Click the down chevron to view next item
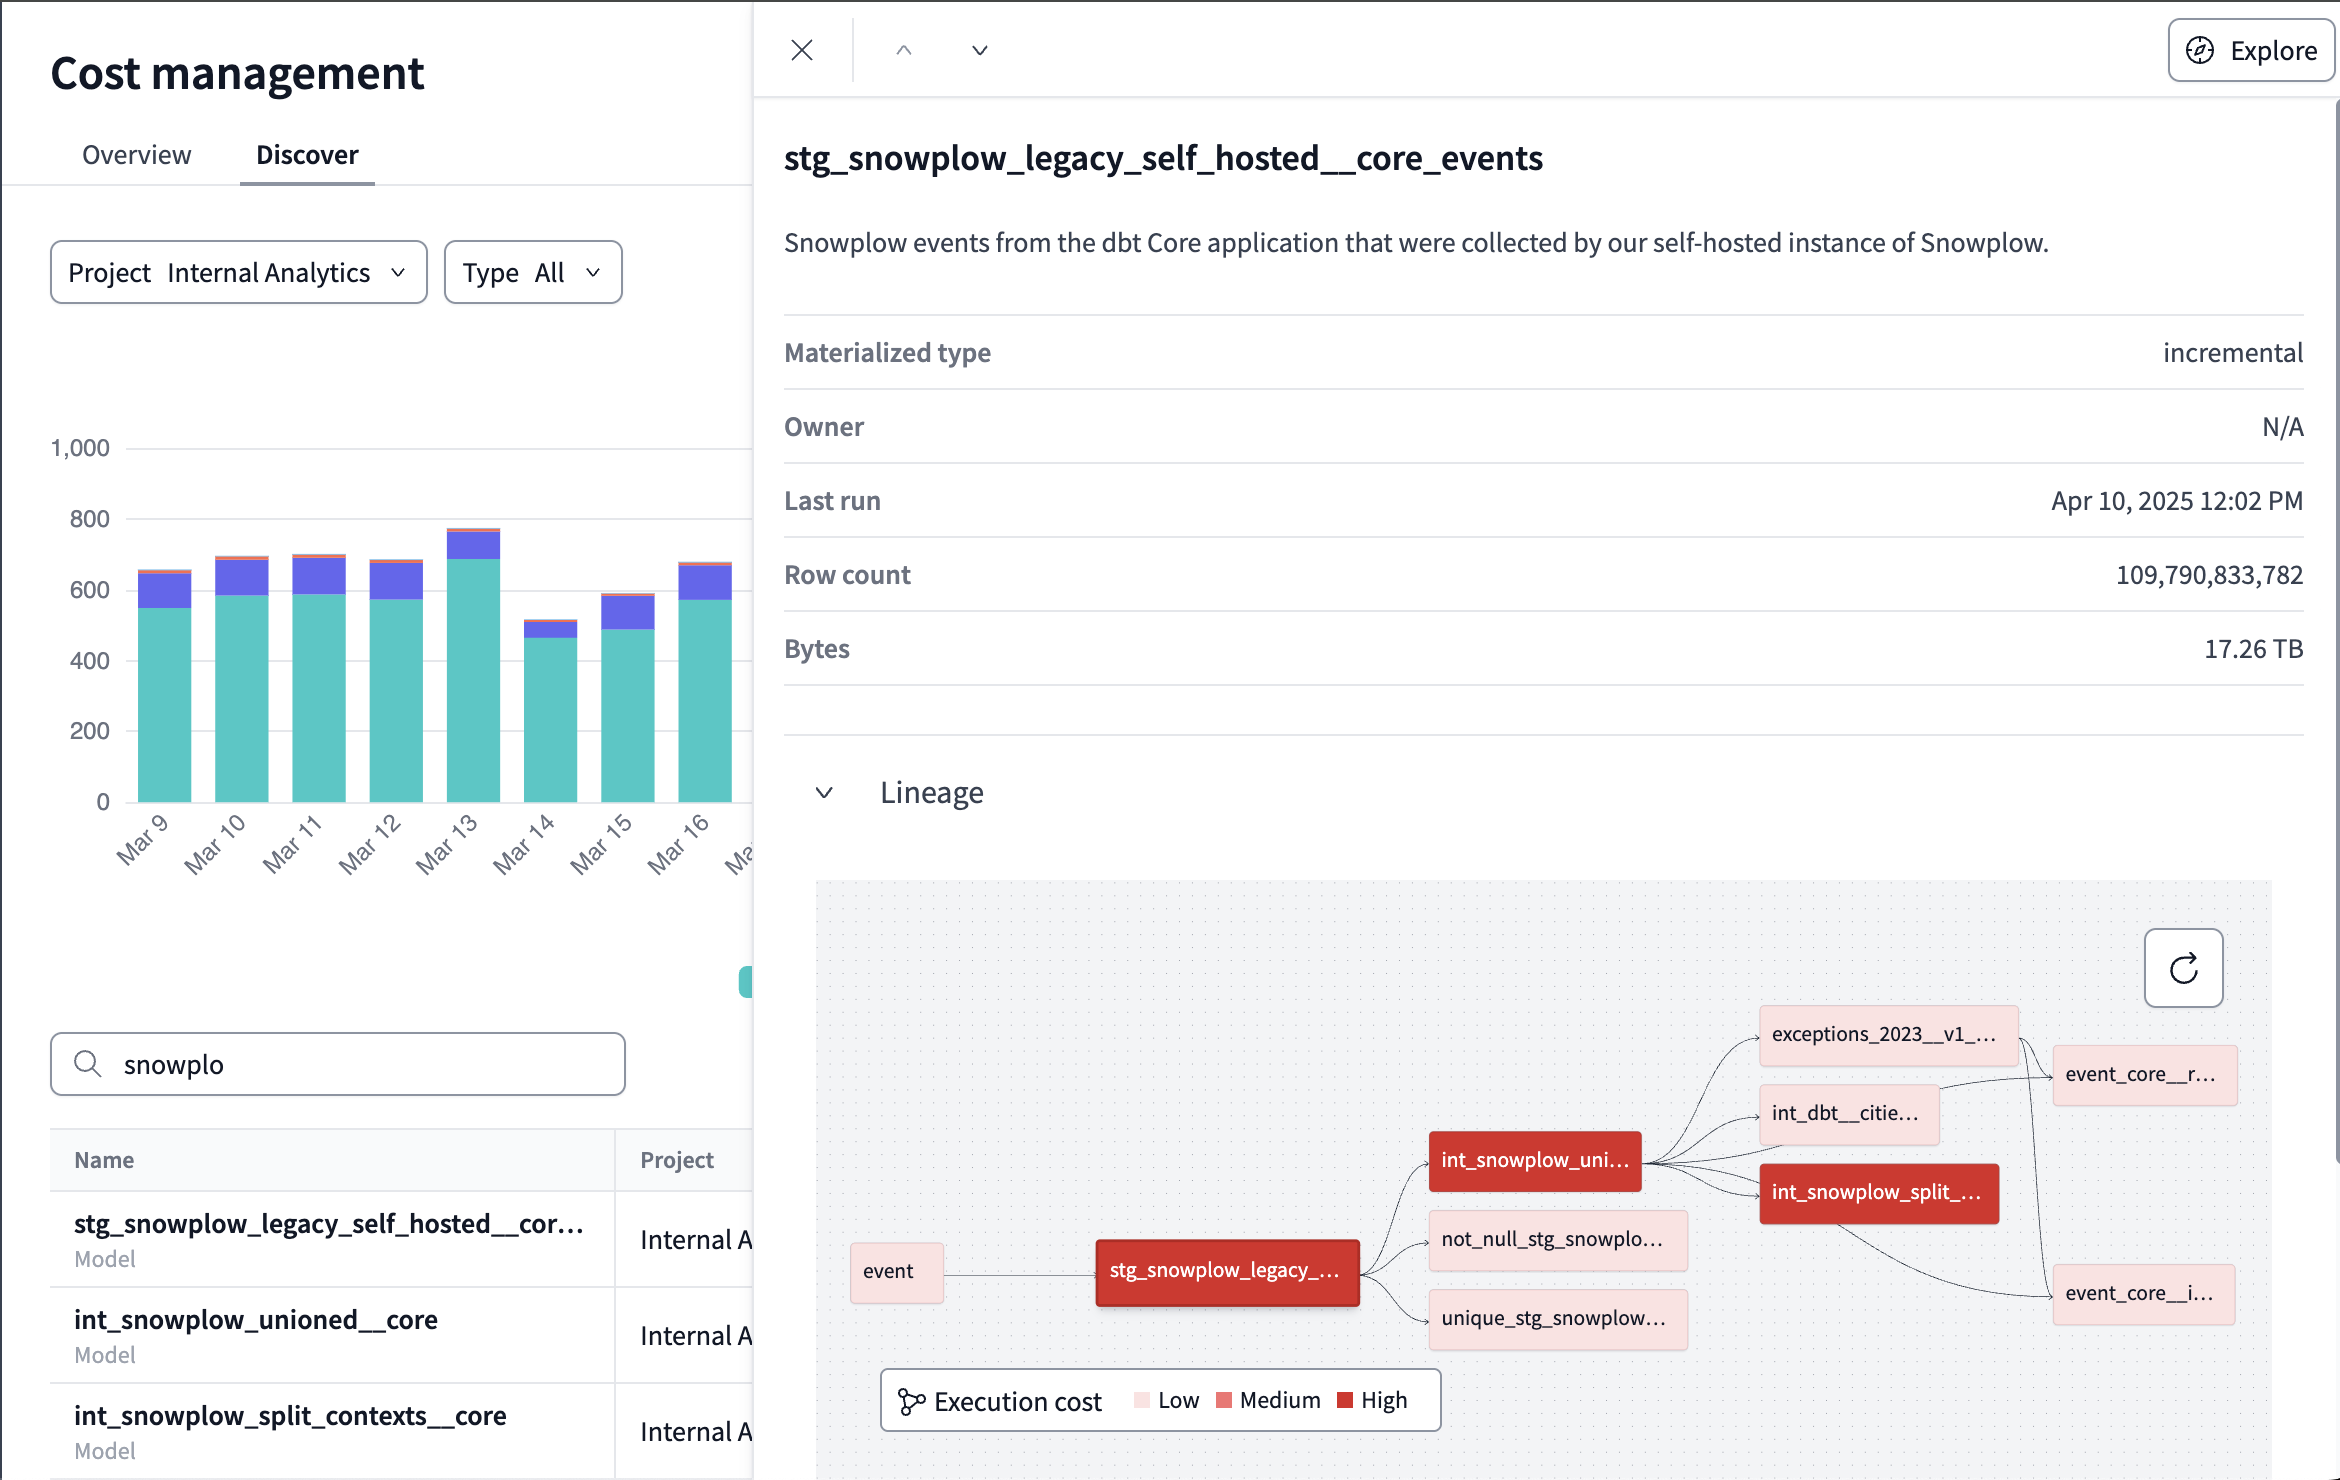2340x1480 pixels. 978,50
